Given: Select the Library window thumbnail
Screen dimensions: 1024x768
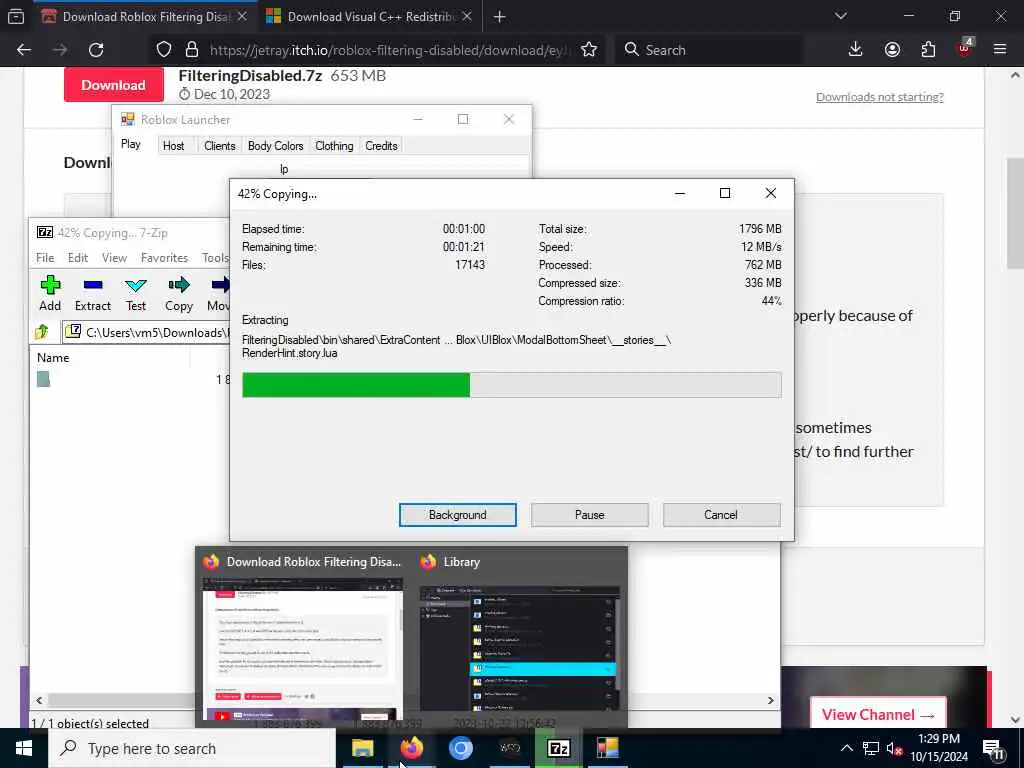Looking at the screenshot, I should click(520, 637).
